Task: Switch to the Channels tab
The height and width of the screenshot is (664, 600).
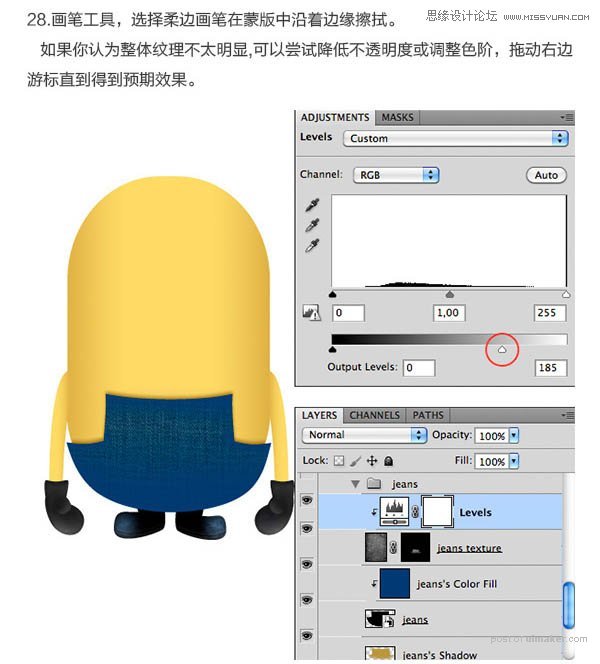Action: pos(375,415)
